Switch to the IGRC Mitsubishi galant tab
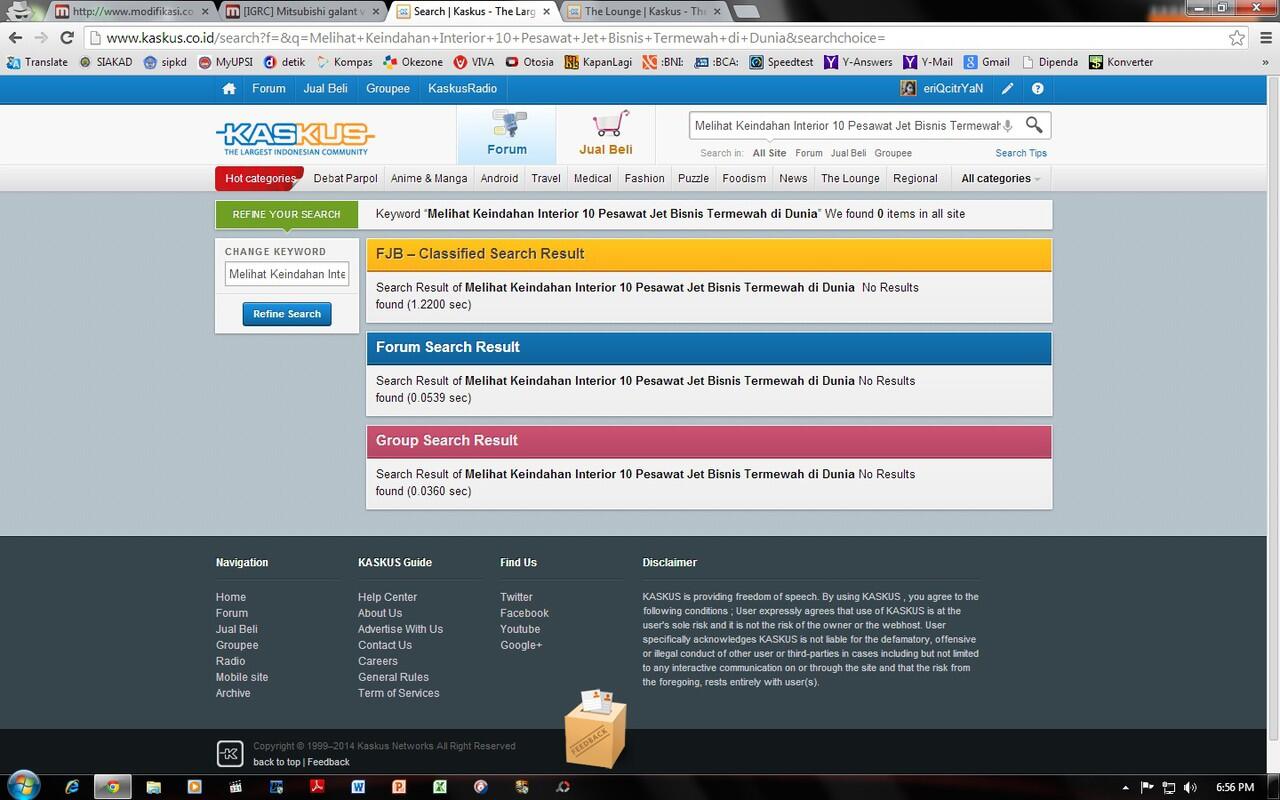Viewport: 1280px width, 800px height. tap(303, 12)
